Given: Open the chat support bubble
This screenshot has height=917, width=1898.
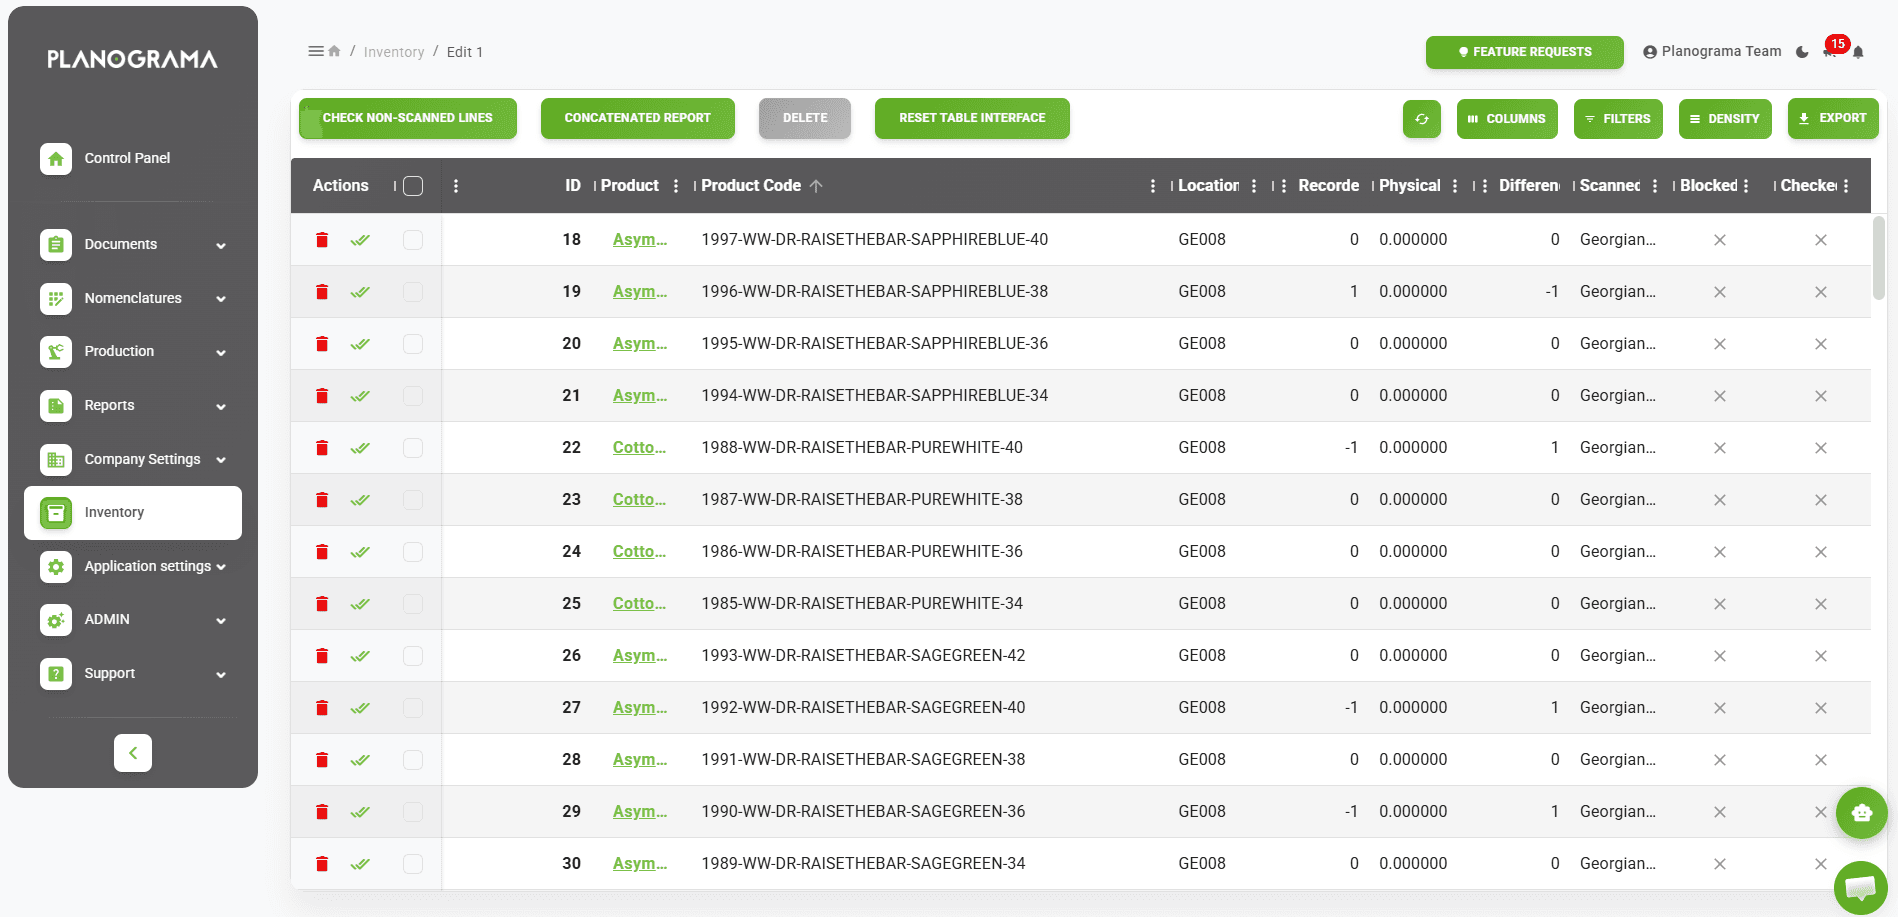Looking at the screenshot, I should point(1860,887).
